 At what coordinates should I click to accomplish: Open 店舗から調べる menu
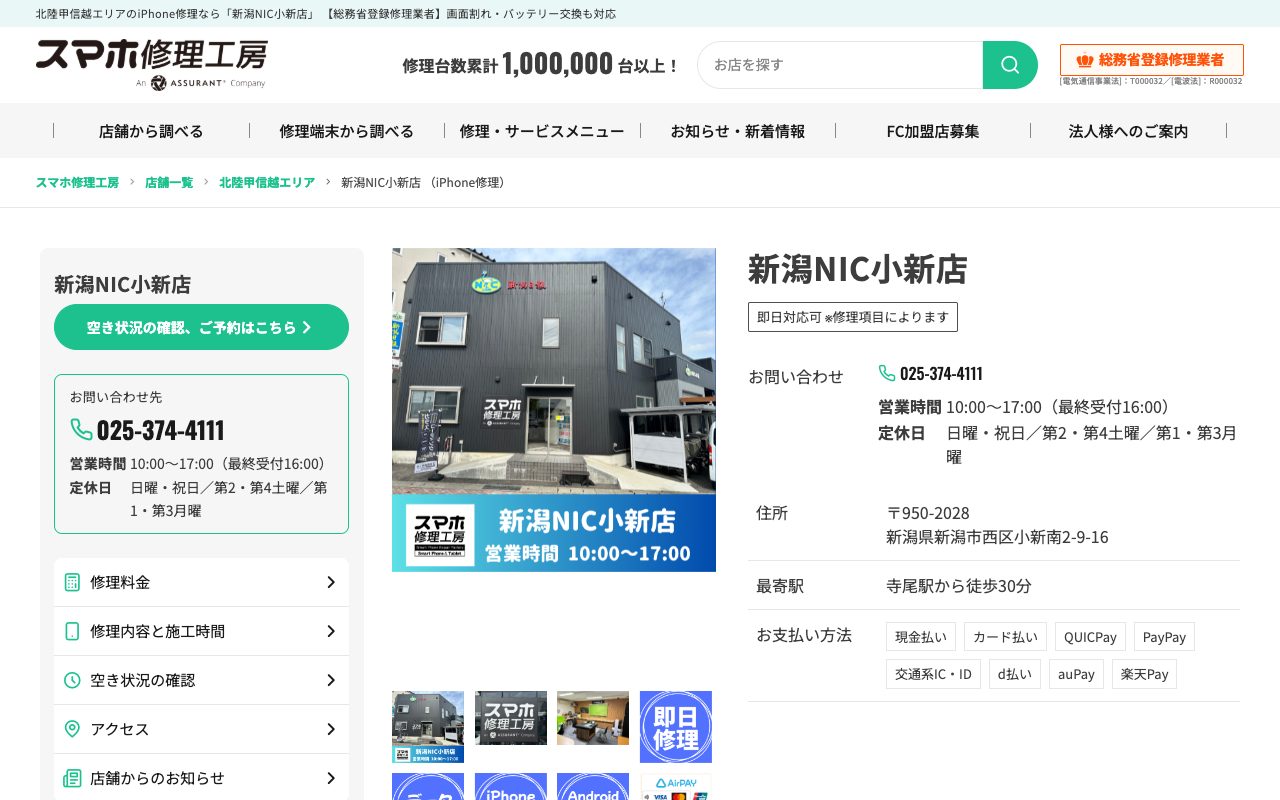(151, 131)
